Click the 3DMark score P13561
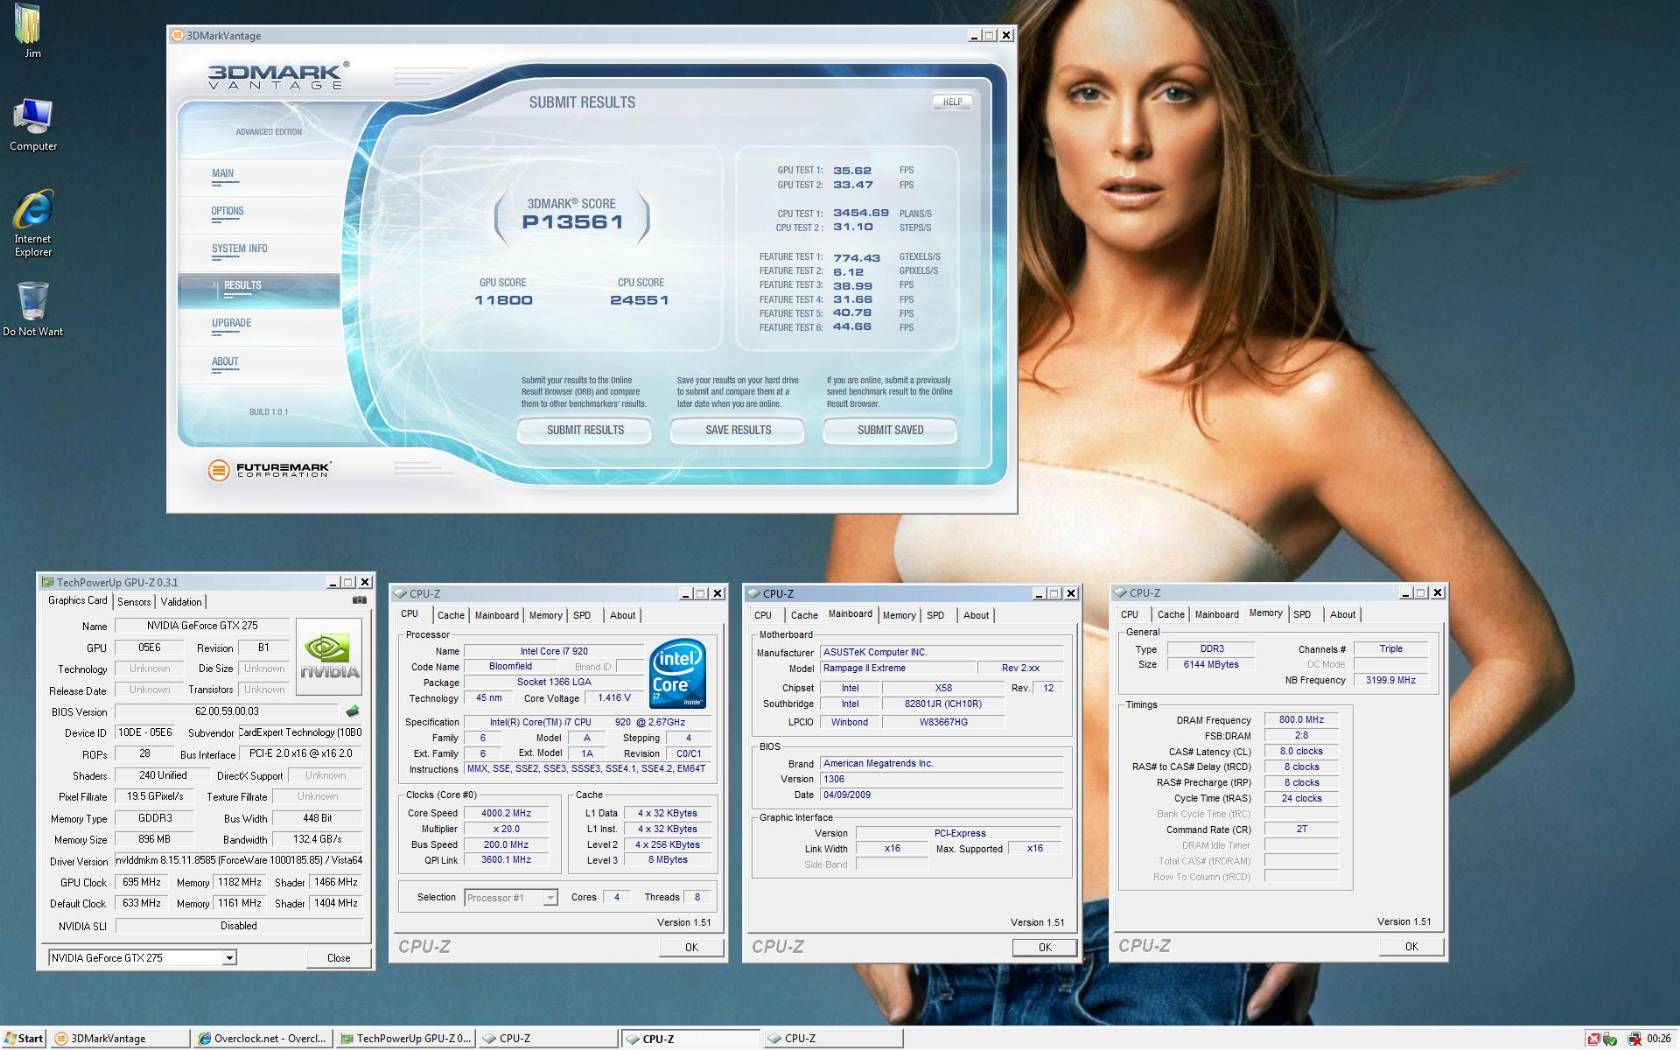 (x=572, y=222)
